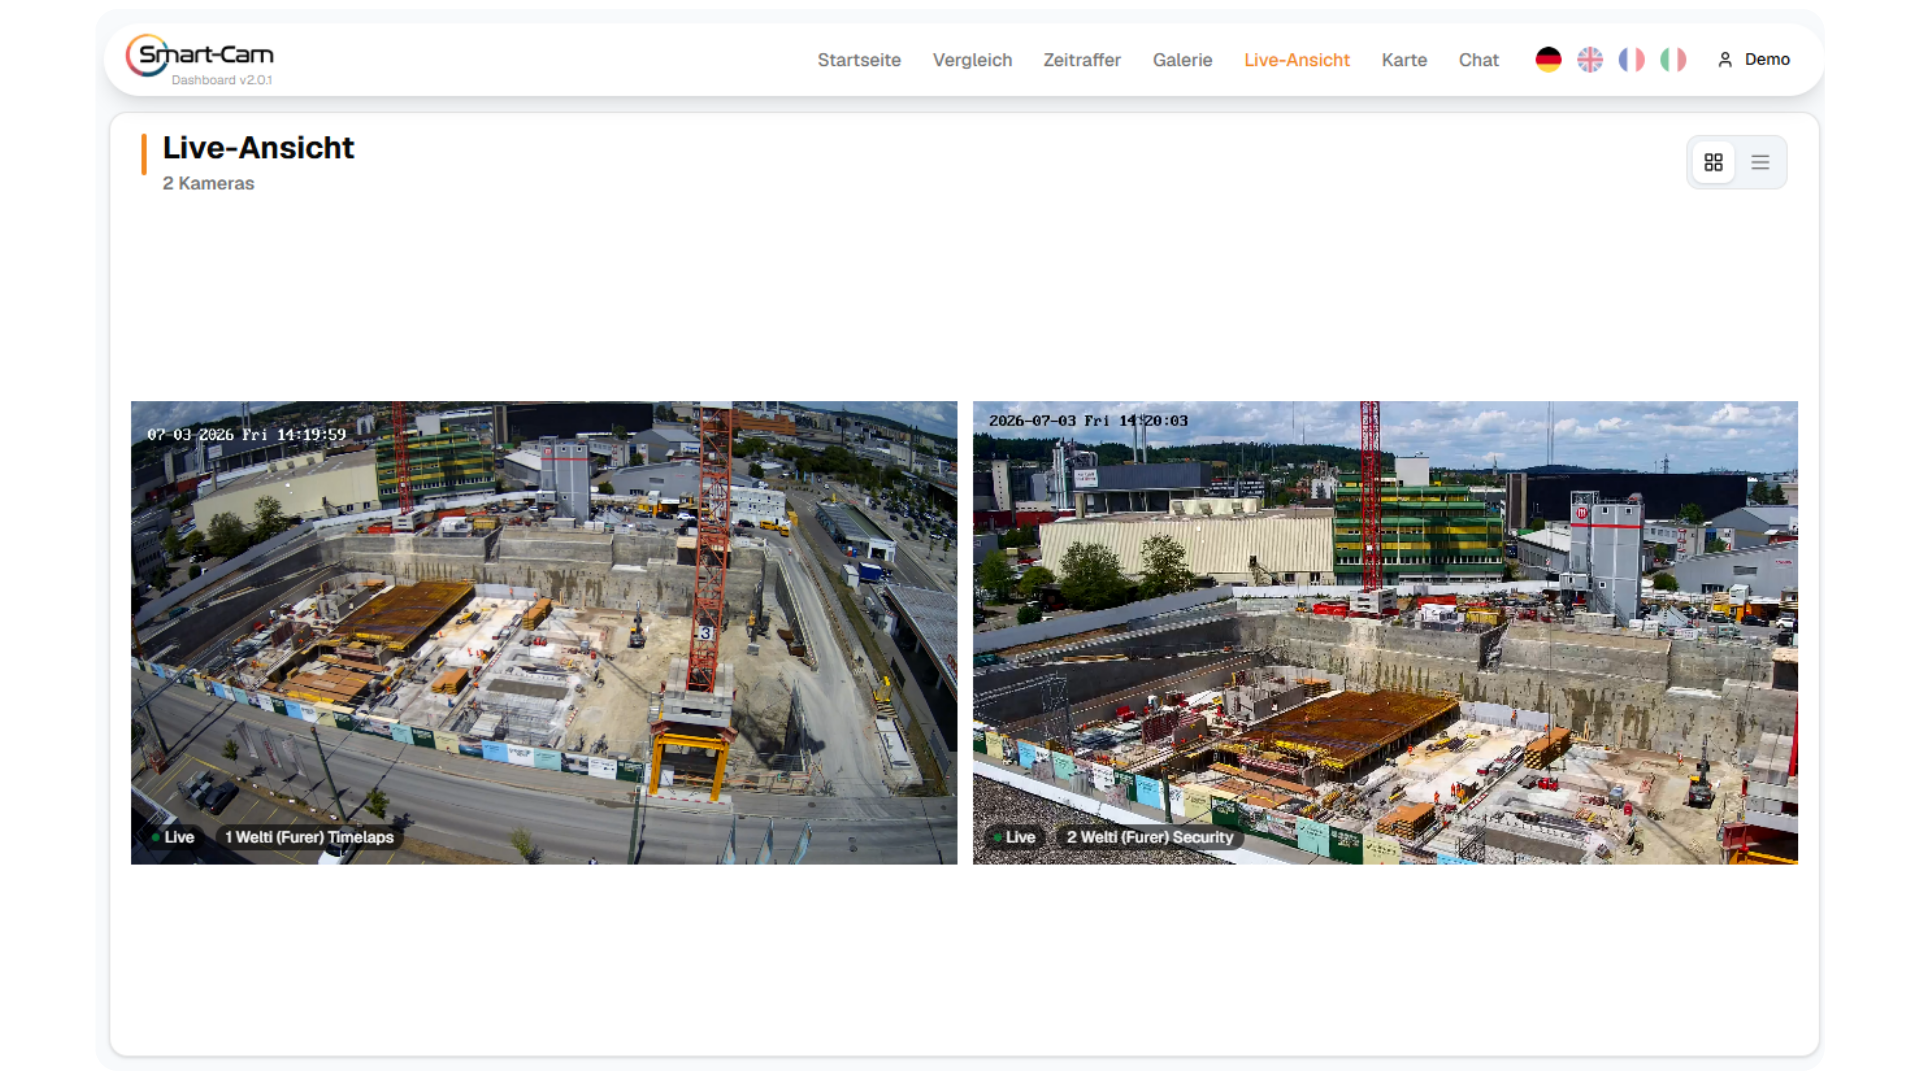Viewport: 1920px width, 1080px height.
Task: Switch to grid view layout
Action: click(1713, 162)
